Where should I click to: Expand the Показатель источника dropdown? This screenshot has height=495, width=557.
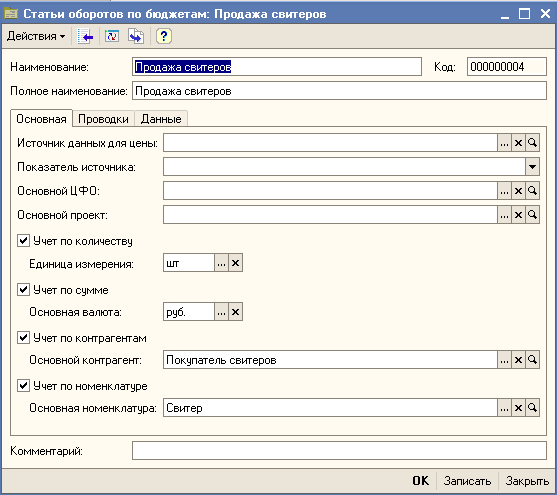(532, 167)
